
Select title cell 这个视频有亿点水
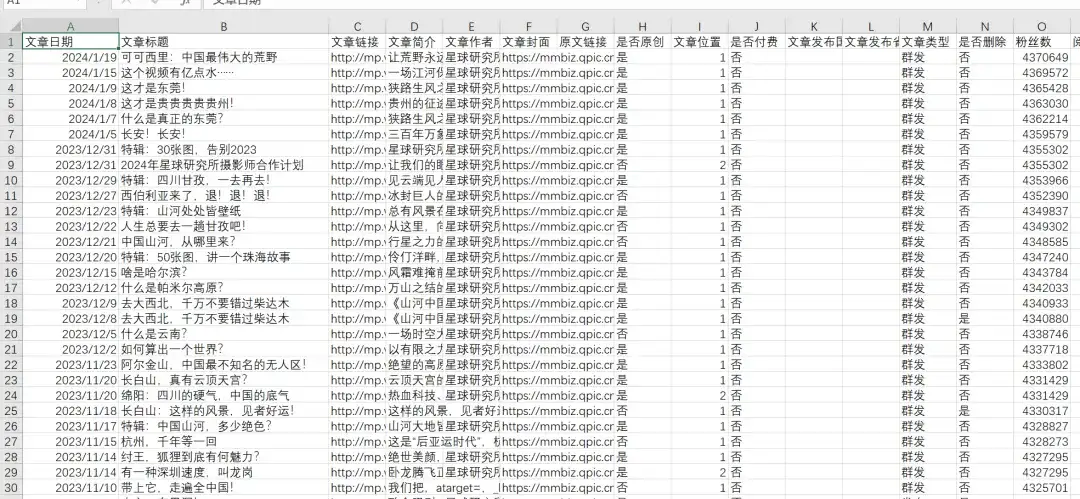[x=224, y=72]
